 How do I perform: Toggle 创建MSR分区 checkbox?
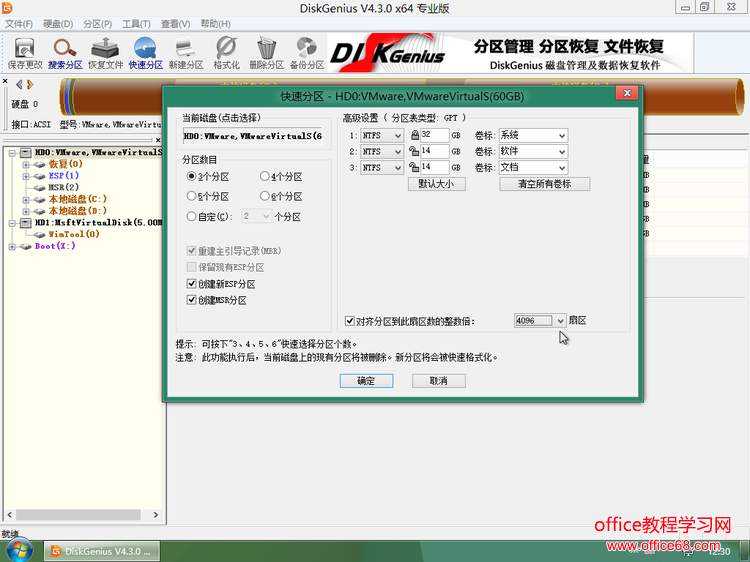point(191,300)
